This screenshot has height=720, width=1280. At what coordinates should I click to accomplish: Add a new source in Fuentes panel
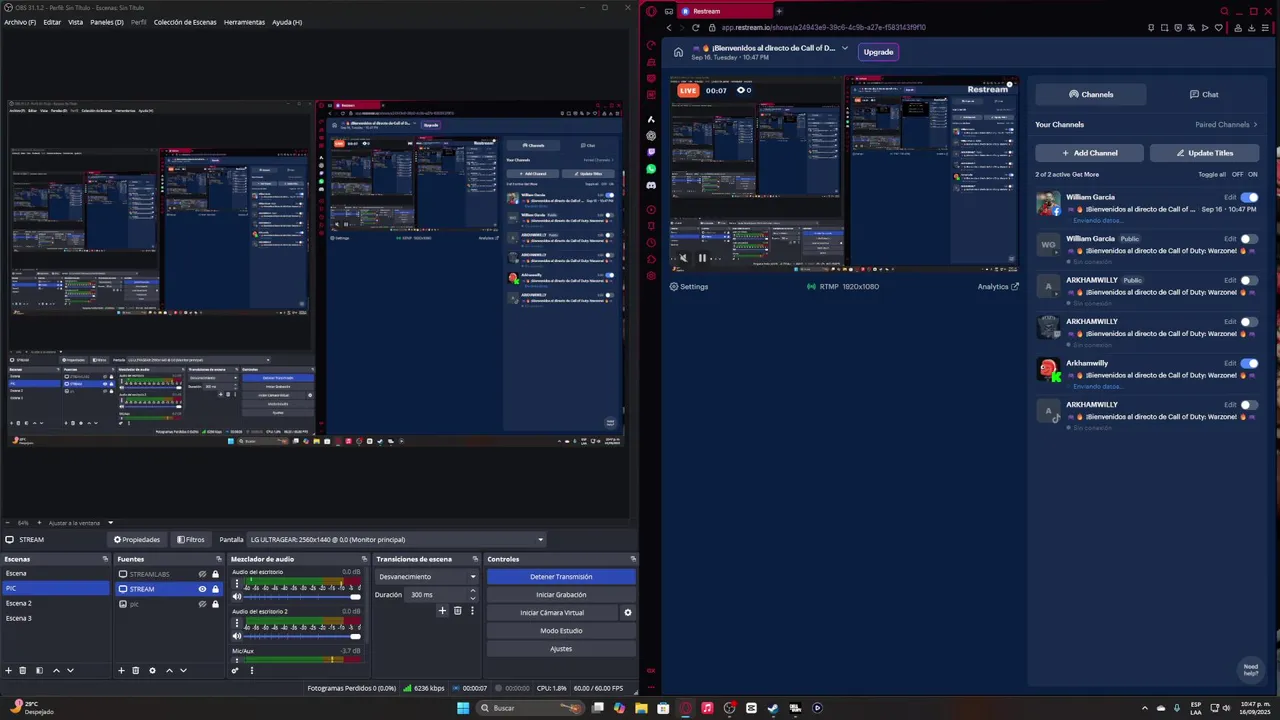(122, 670)
